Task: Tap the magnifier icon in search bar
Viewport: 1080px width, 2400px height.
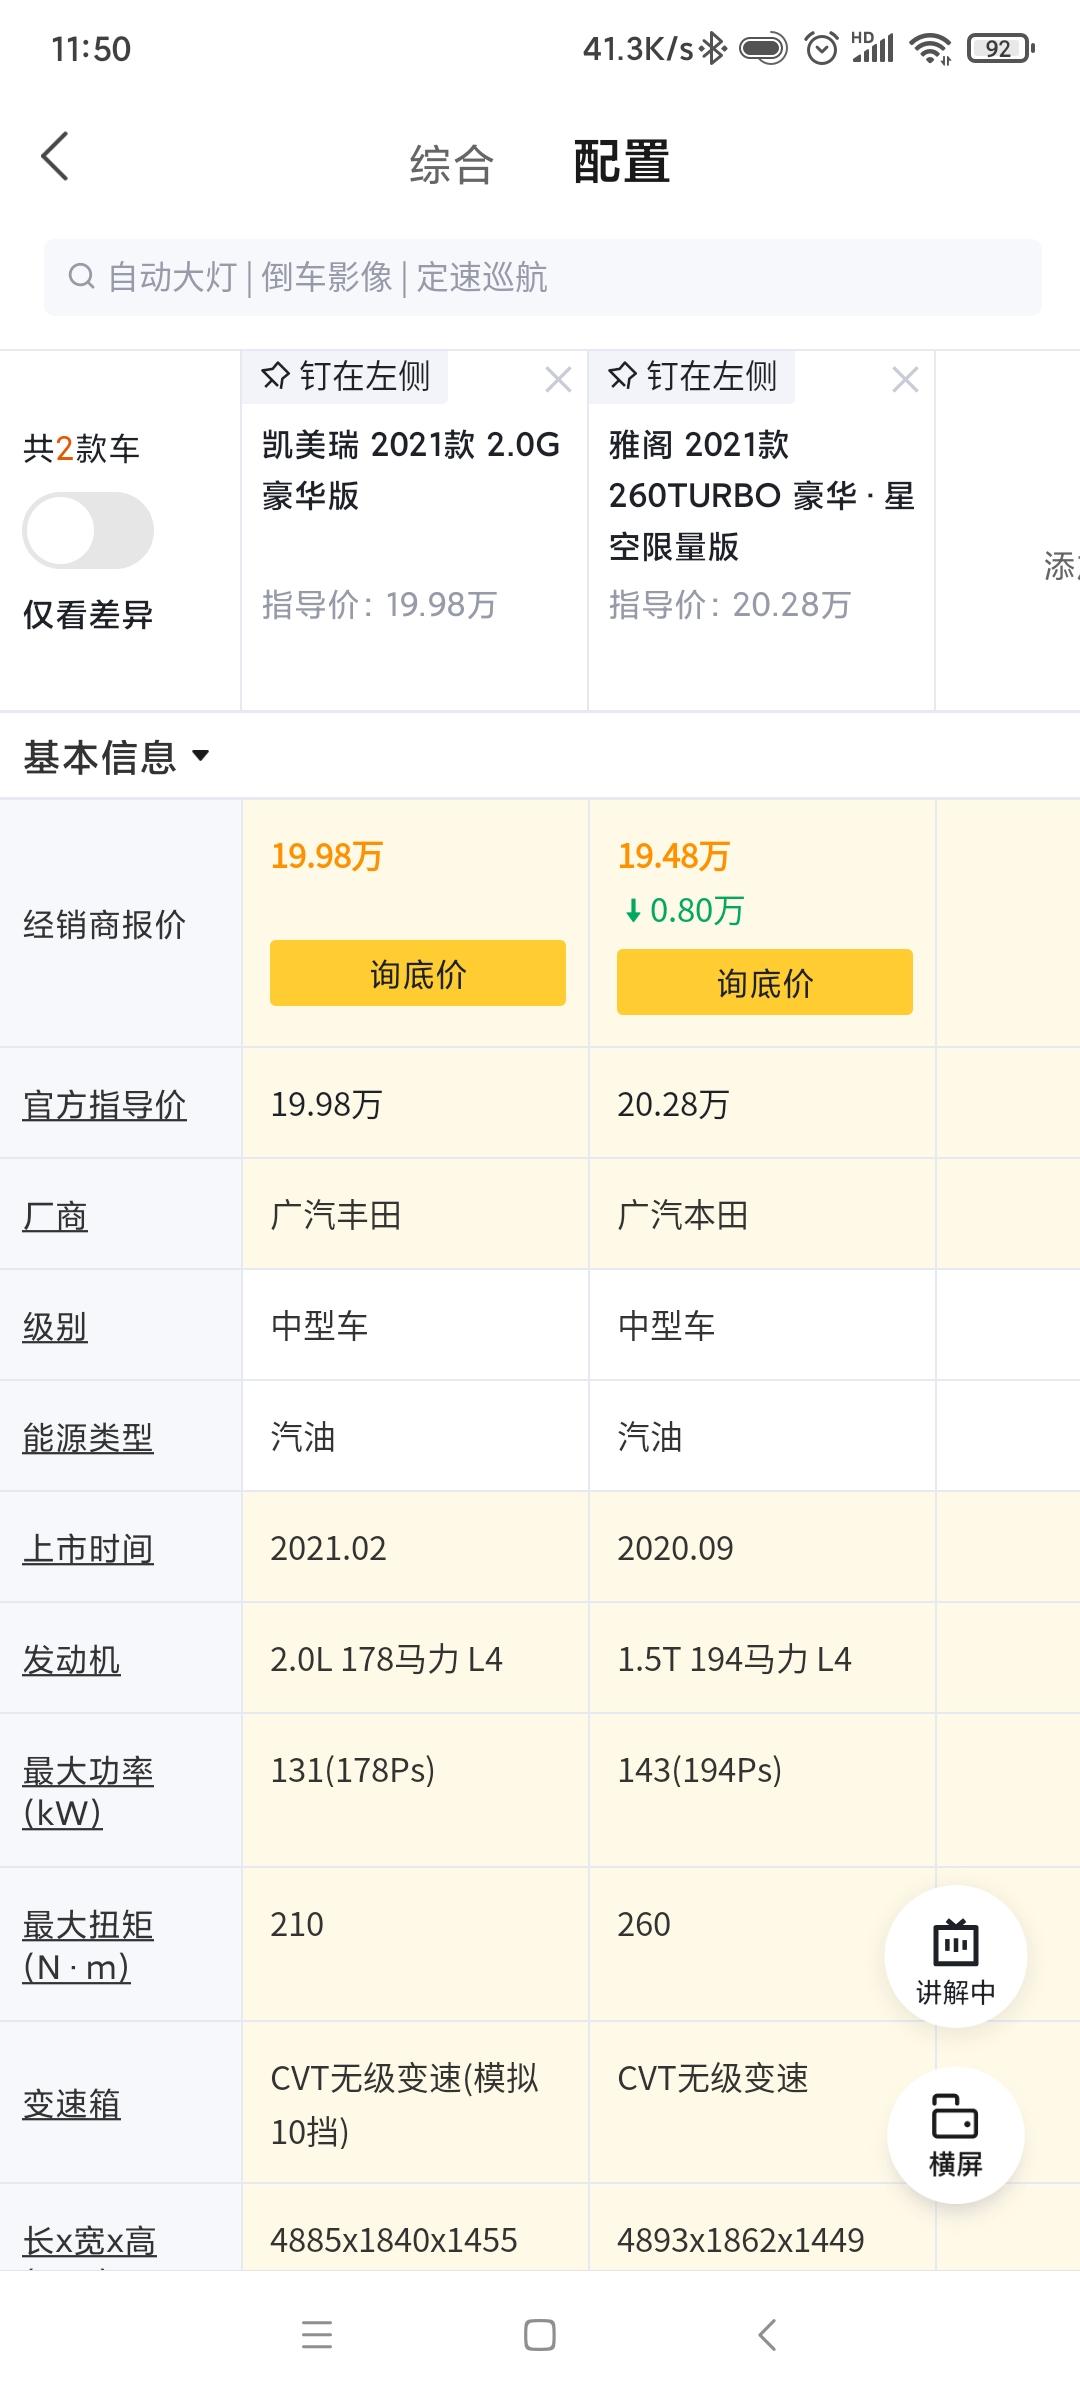Action: 81,277
